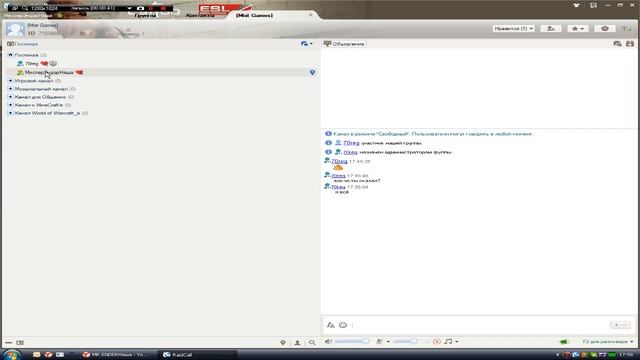The height and width of the screenshot is (360, 640).
Task: Open the music options dropdown arrow
Action: 456,342
